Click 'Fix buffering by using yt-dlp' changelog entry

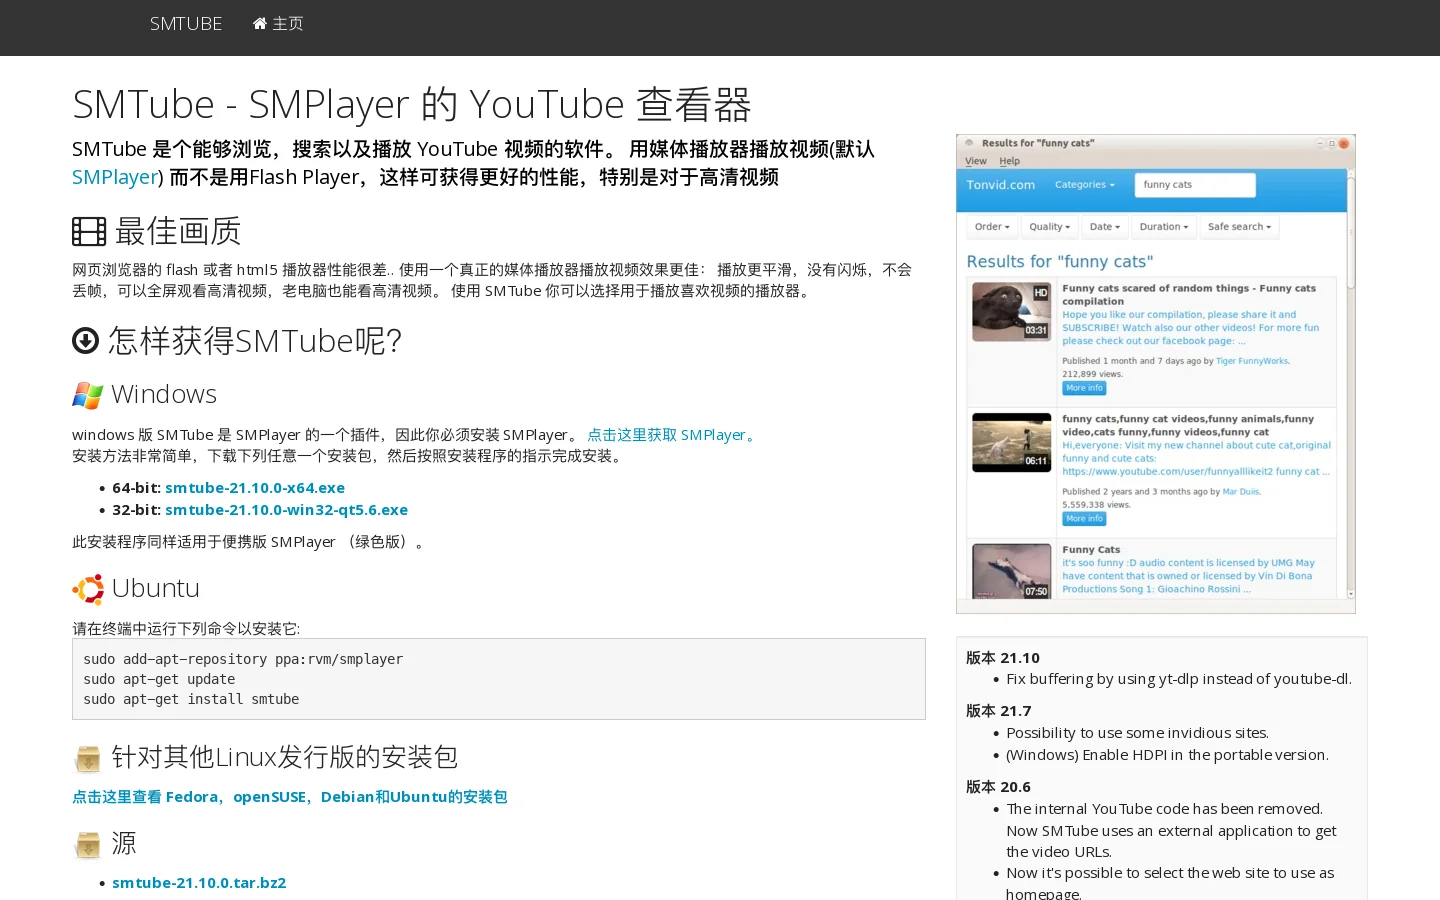coord(1179,679)
